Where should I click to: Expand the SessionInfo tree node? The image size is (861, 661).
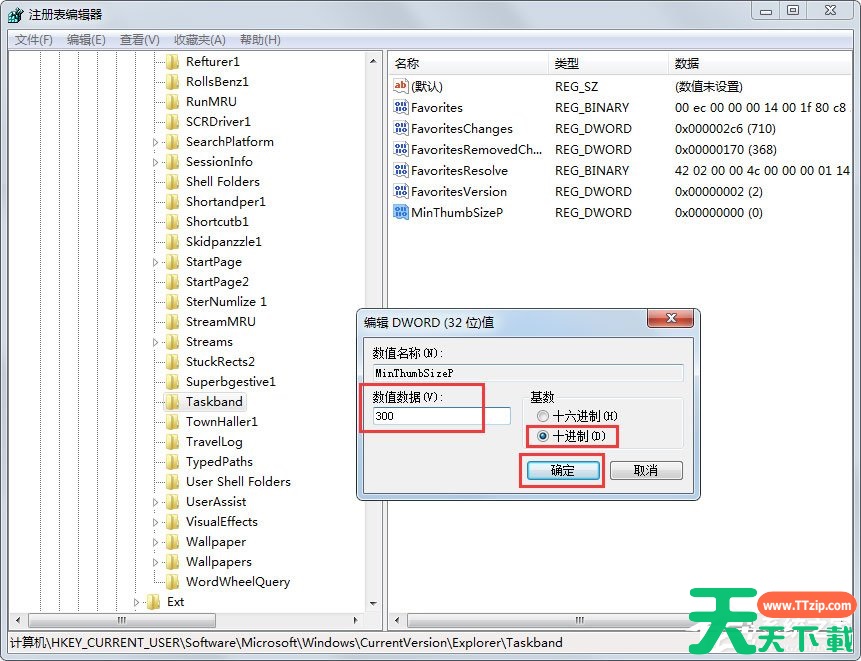pos(155,162)
